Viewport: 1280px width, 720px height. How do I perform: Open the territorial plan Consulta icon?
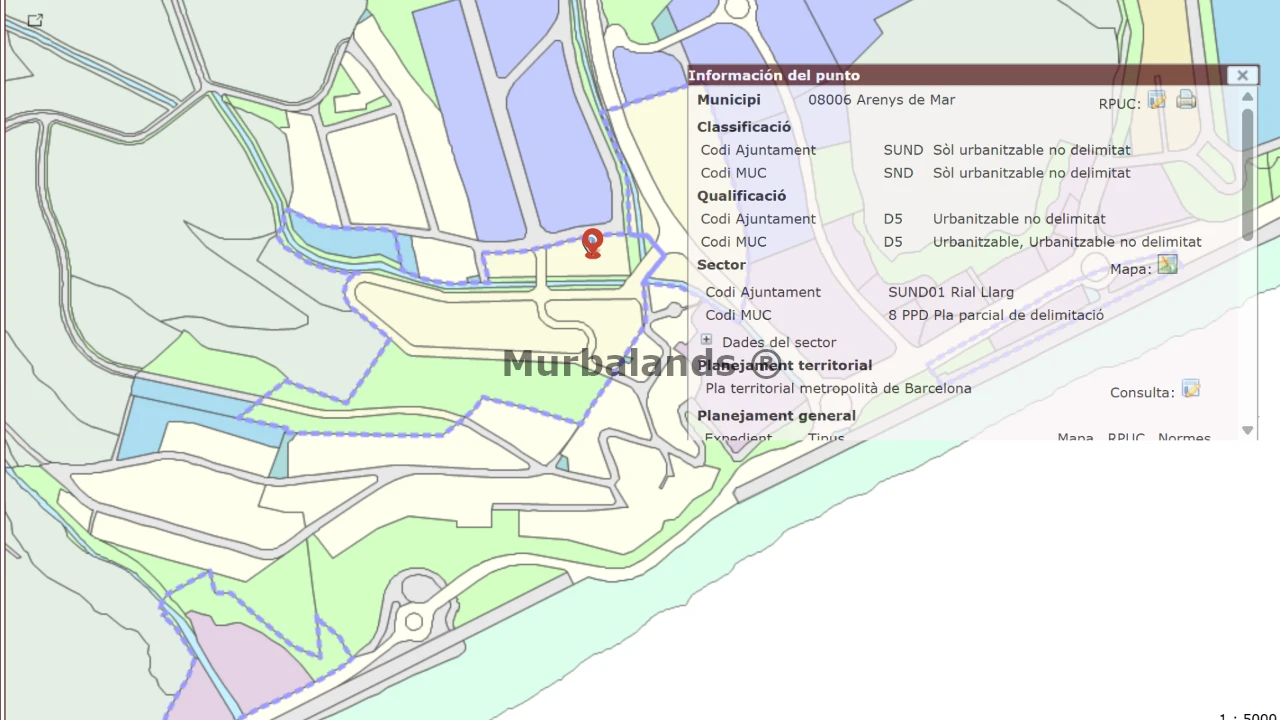click(x=1190, y=389)
